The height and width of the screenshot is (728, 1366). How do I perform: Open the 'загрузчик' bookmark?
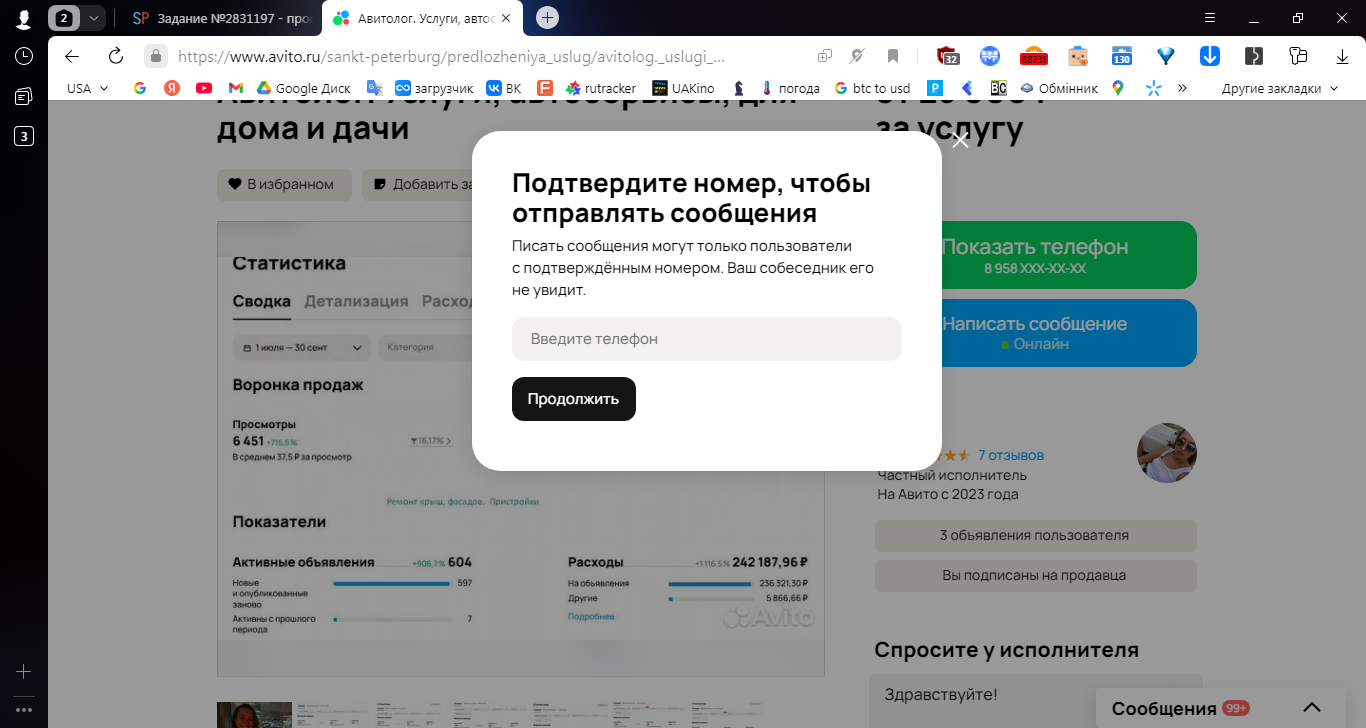coord(434,88)
